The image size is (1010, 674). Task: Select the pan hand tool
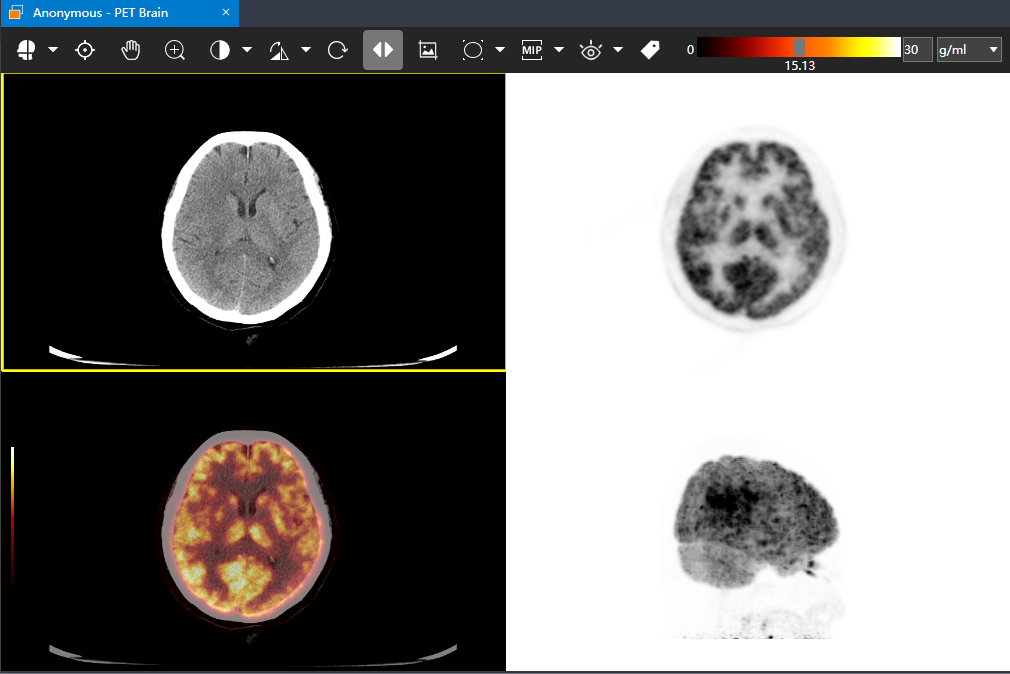131,50
